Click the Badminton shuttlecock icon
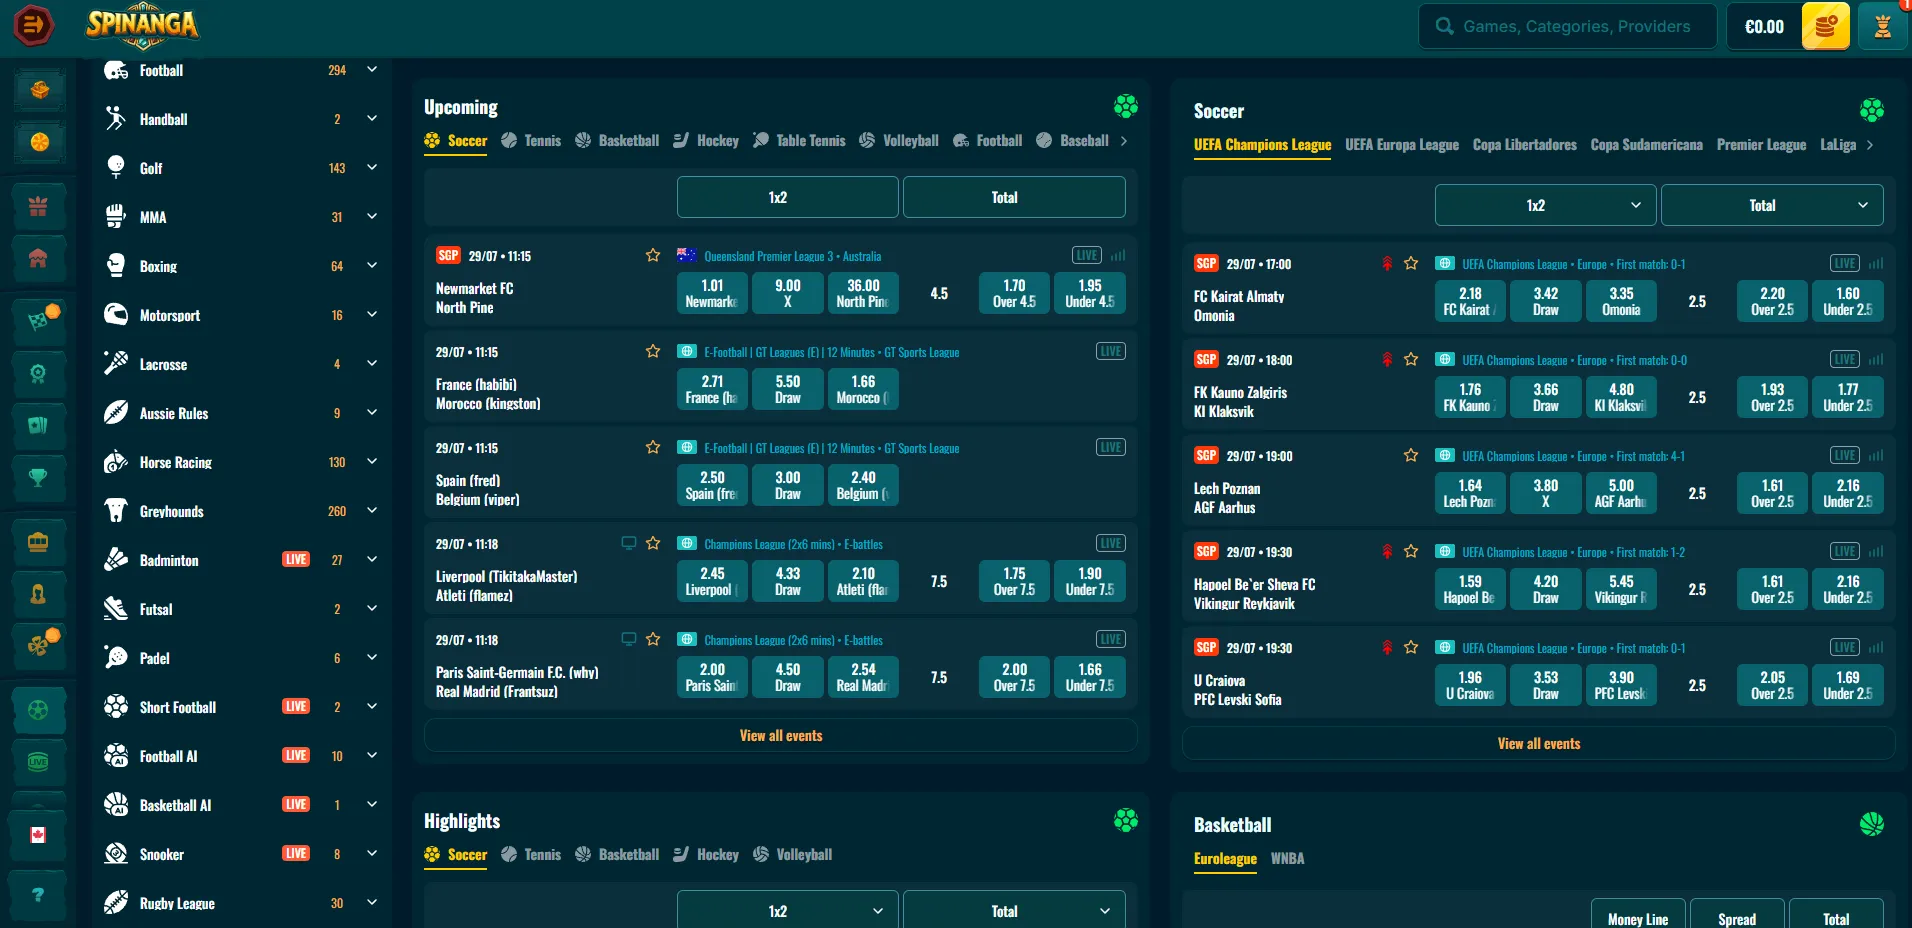 click(116, 560)
